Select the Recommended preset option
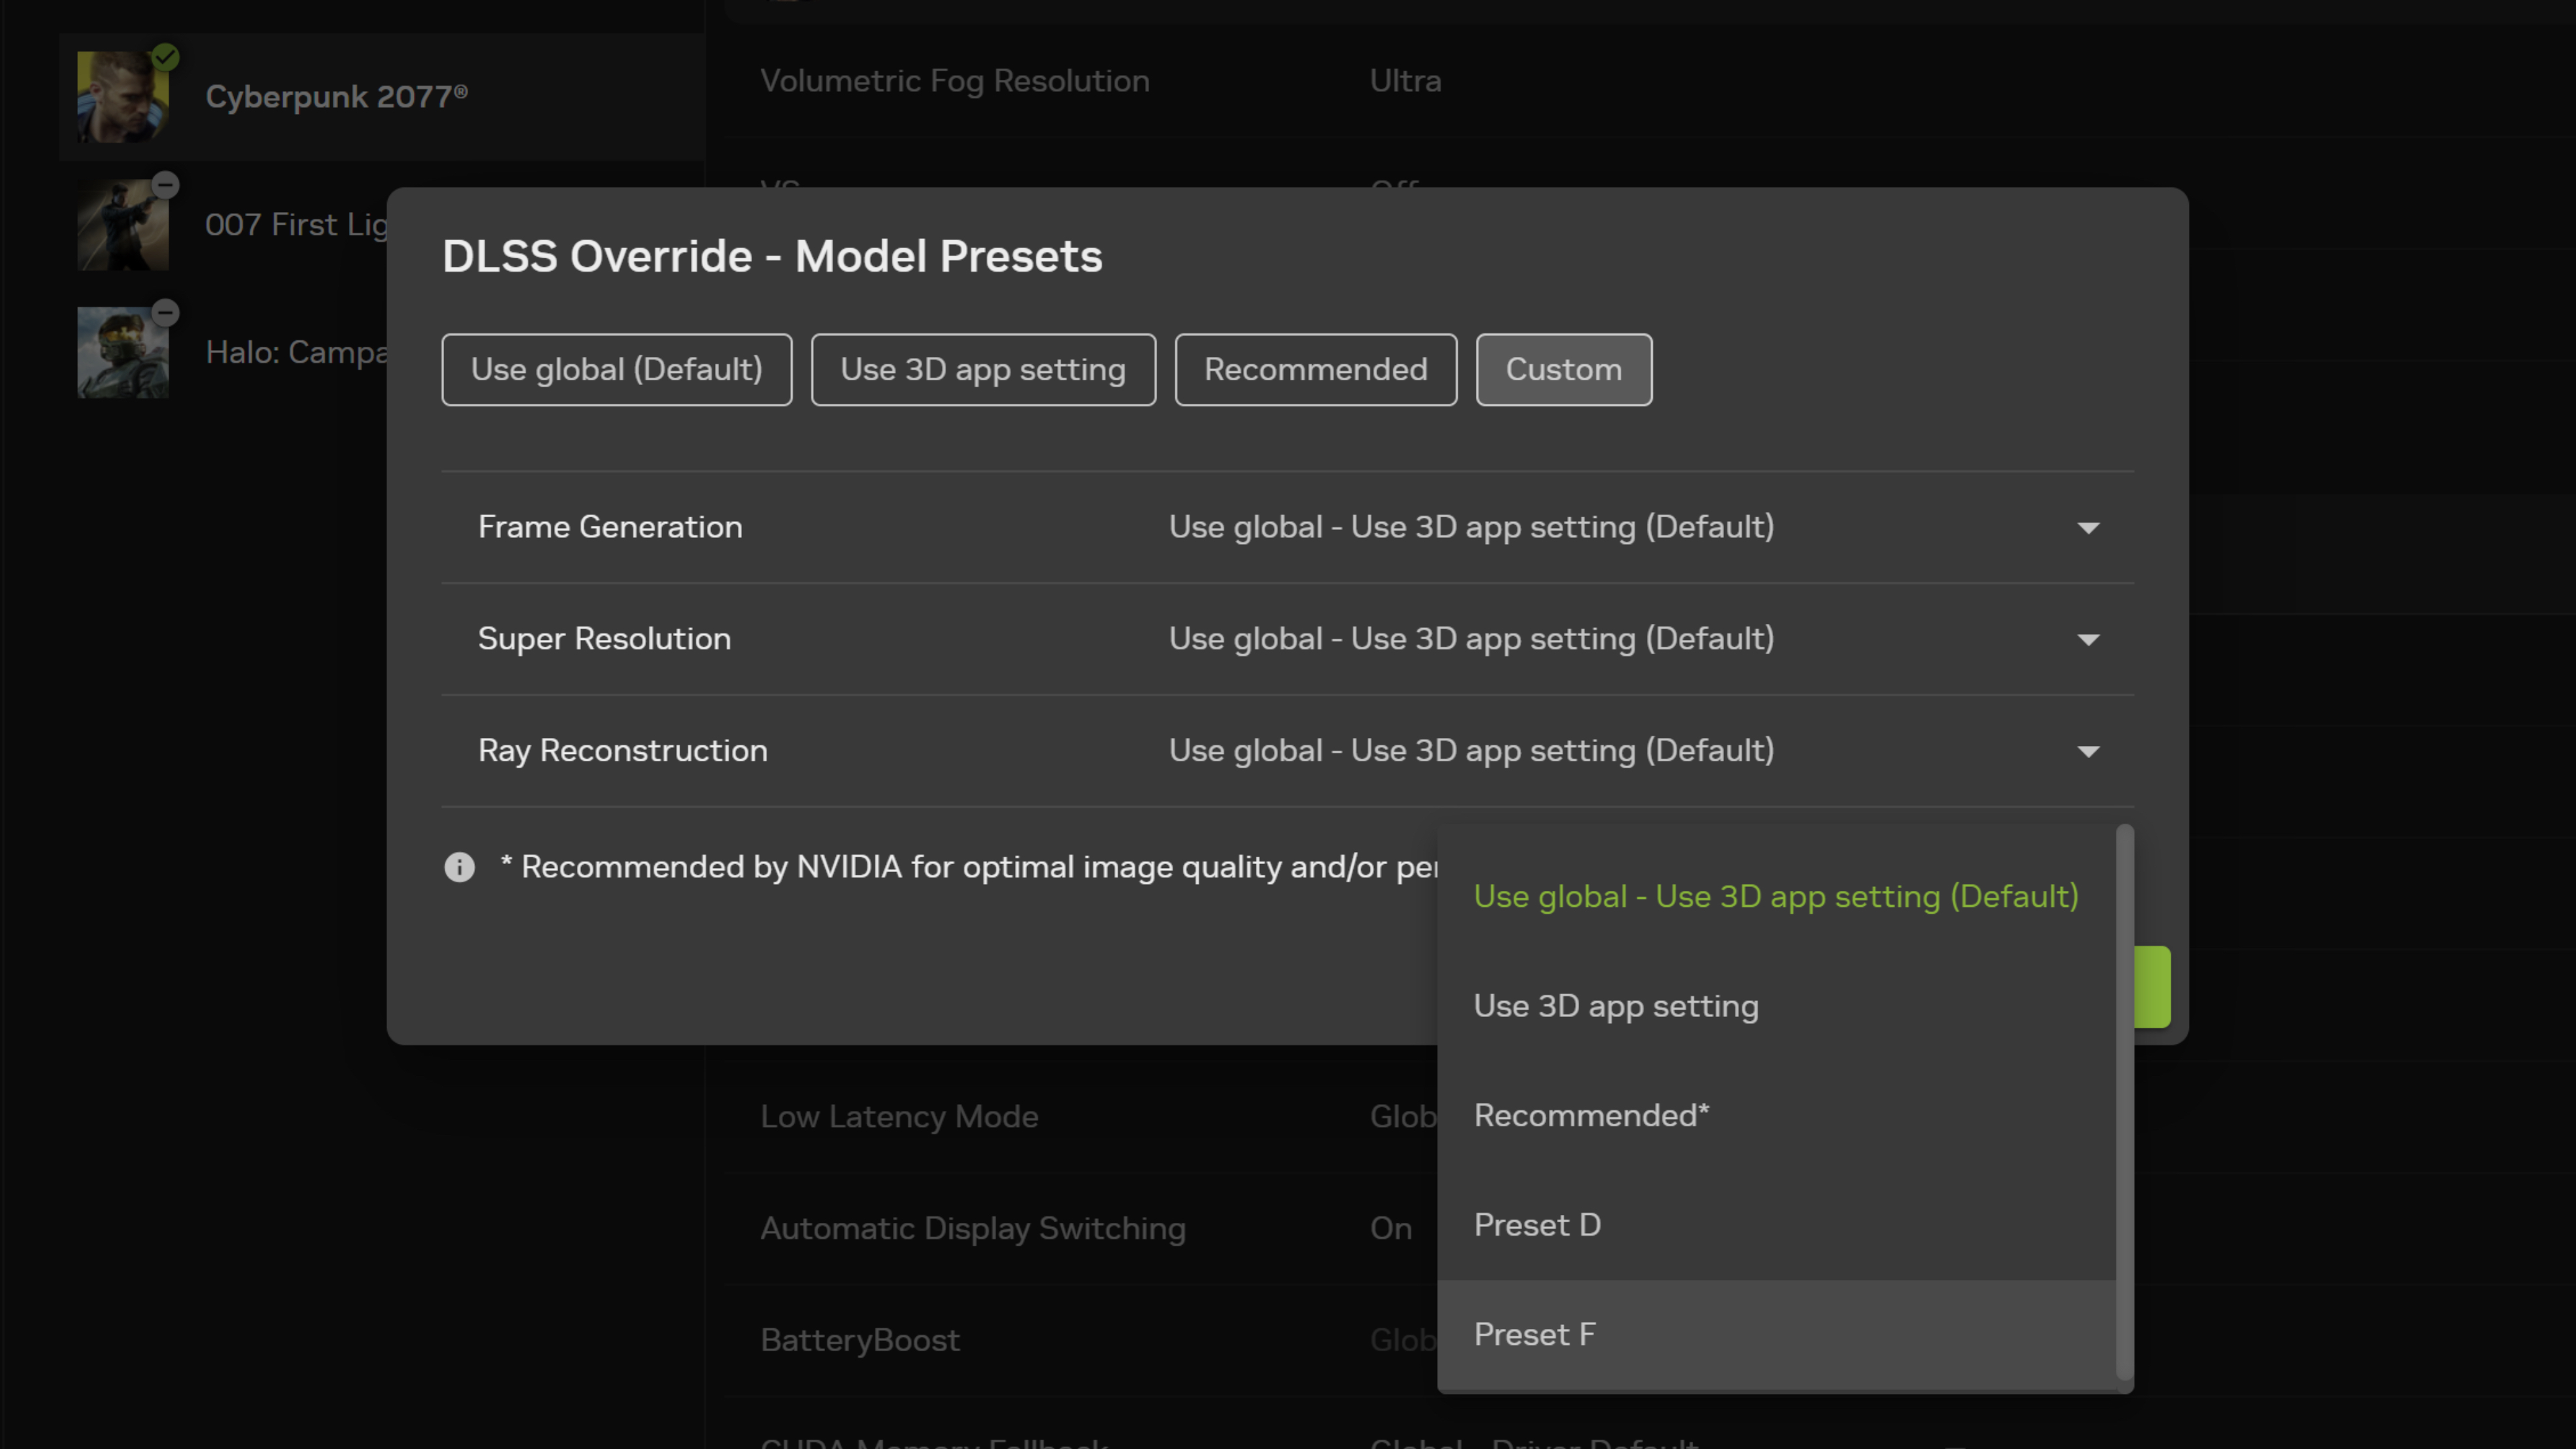This screenshot has width=2576, height=1449. 1316,370
